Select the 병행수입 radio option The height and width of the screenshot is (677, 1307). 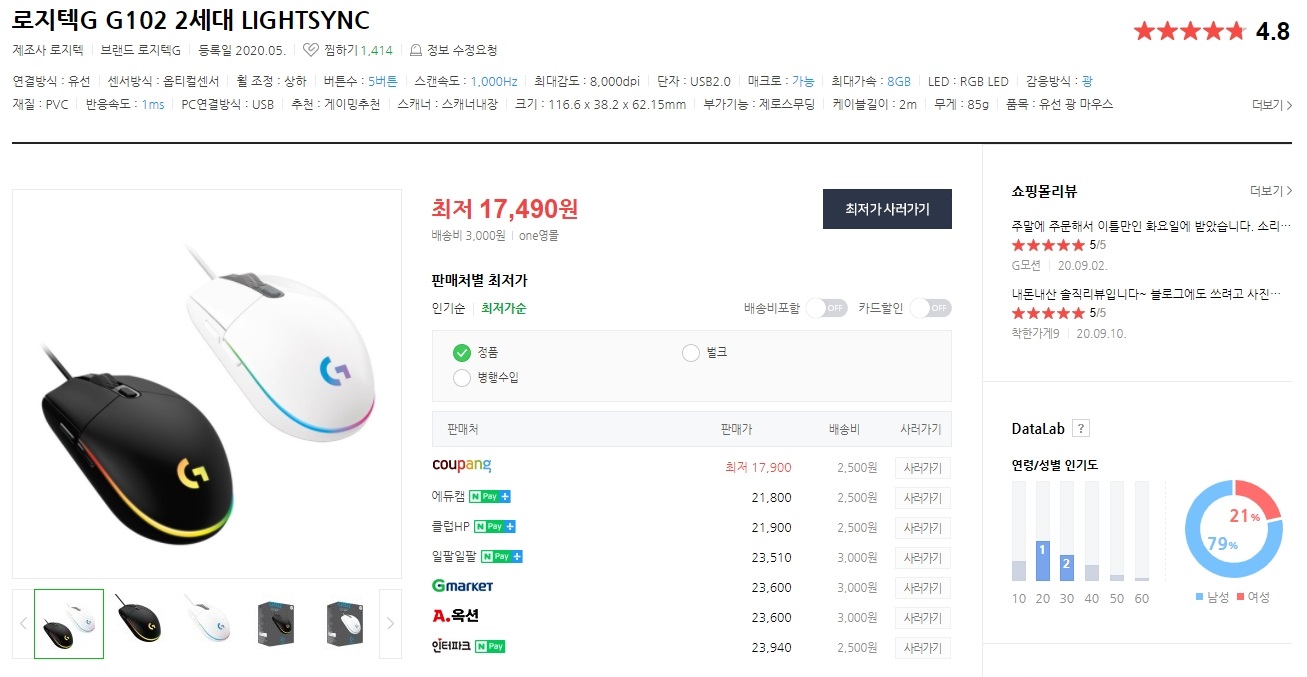point(461,378)
